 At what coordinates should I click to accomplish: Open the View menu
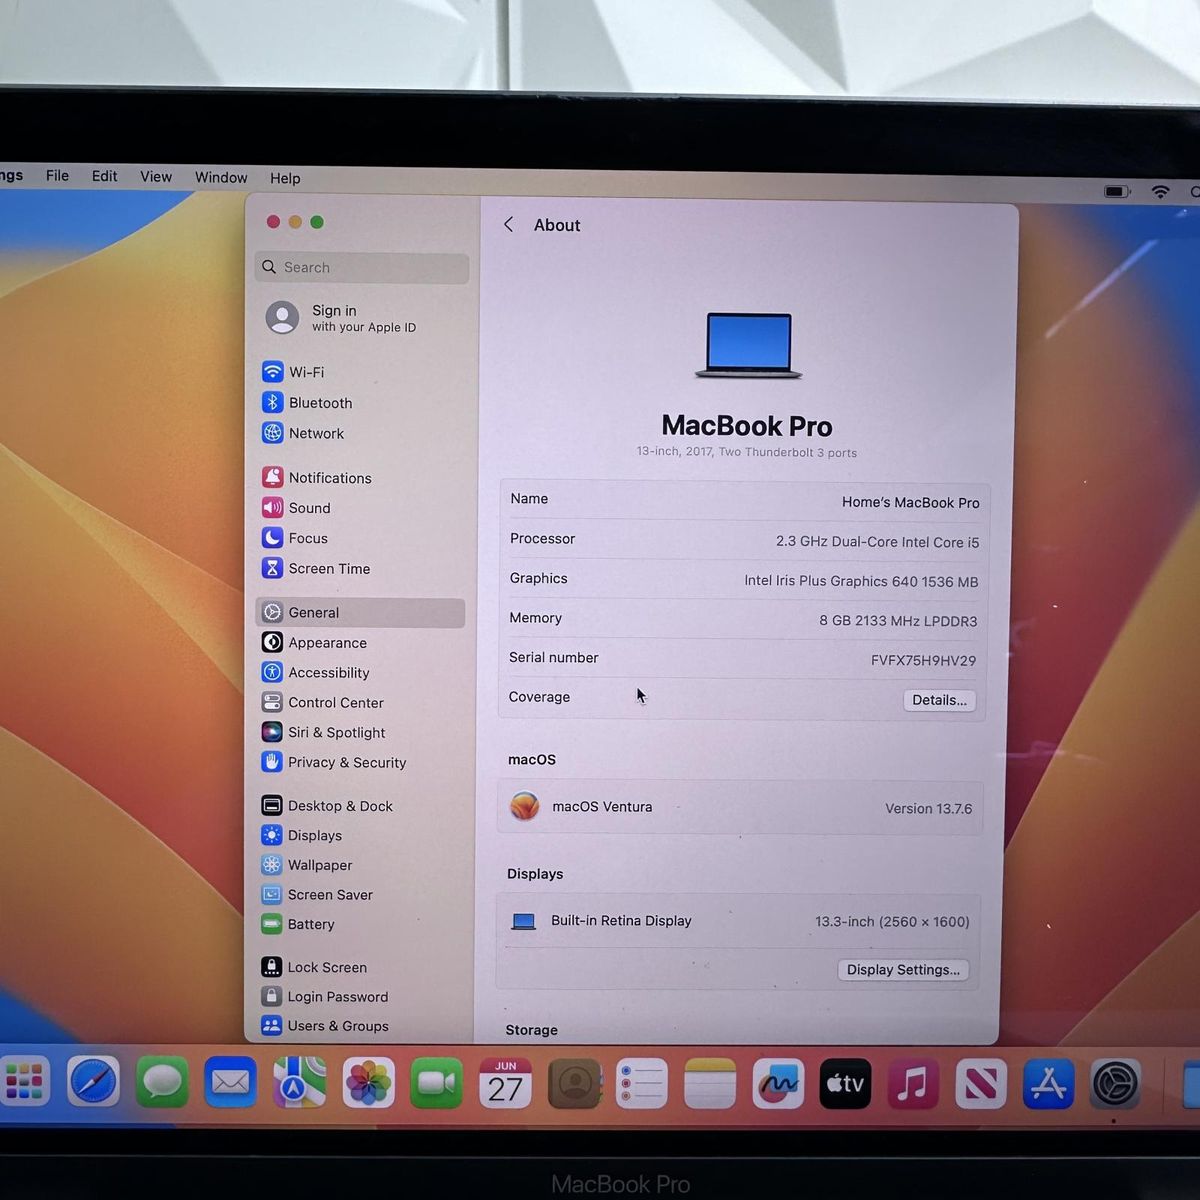(x=155, y=177)
